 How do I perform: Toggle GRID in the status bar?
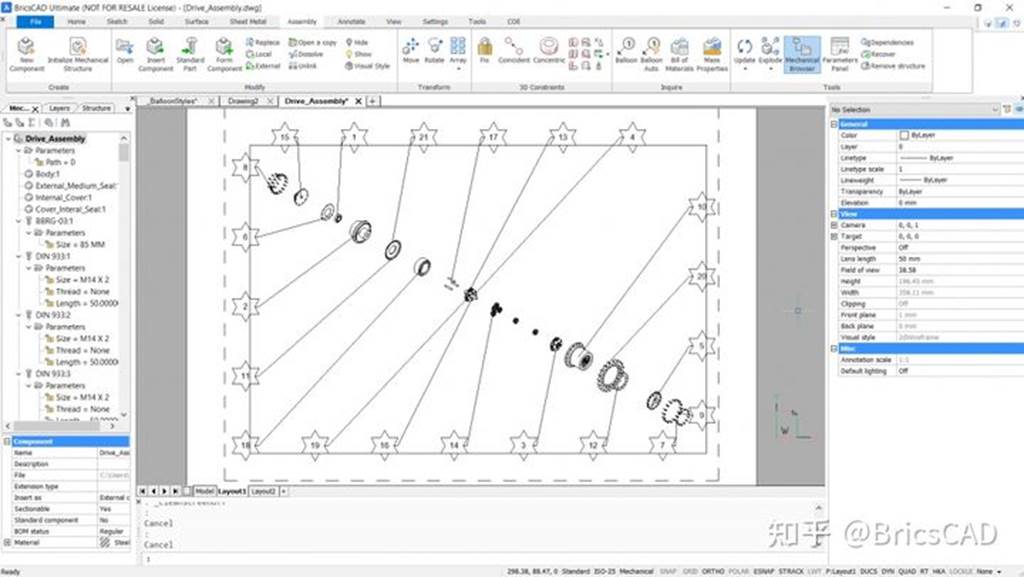point(690,571)
